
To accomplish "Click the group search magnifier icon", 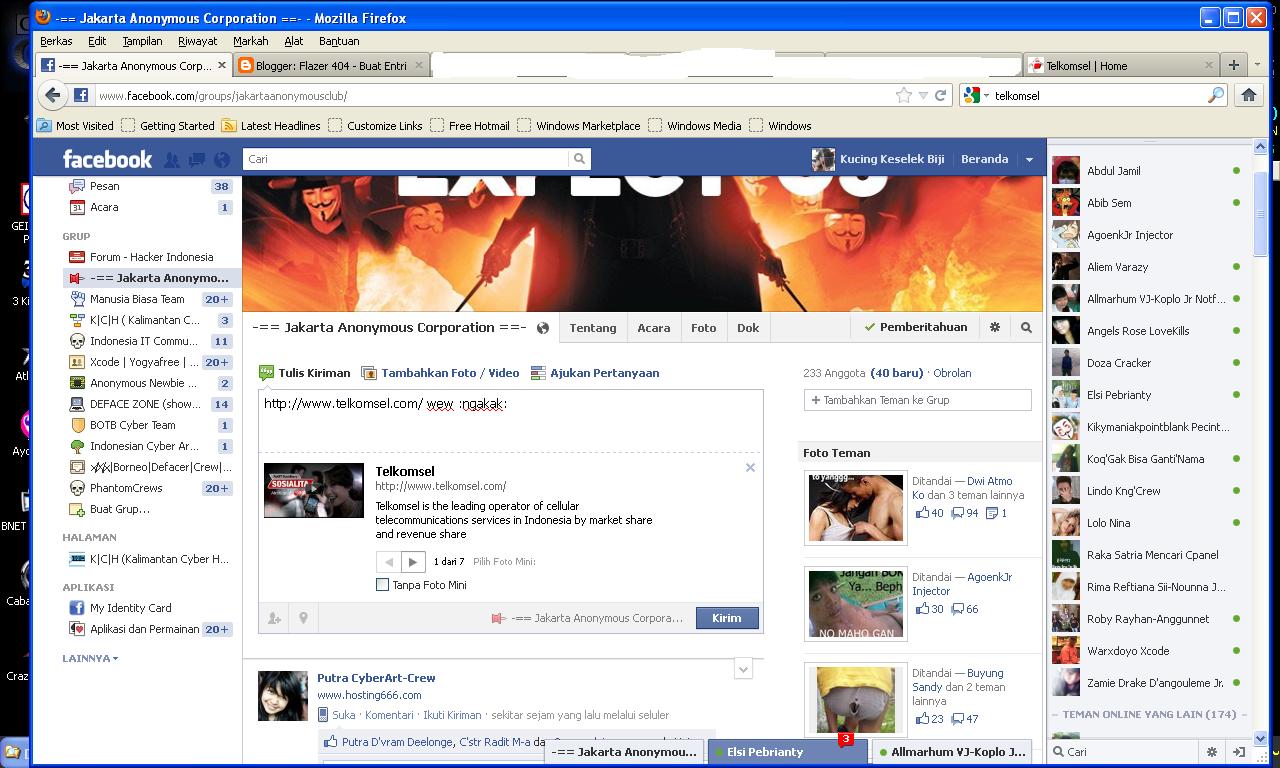I will 1026,327.
